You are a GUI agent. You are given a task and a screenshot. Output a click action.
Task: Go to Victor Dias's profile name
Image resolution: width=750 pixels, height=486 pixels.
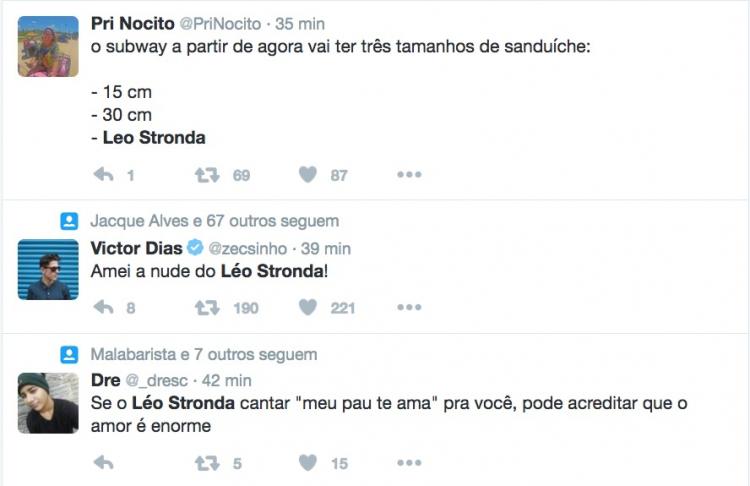(x=136, y=248)
